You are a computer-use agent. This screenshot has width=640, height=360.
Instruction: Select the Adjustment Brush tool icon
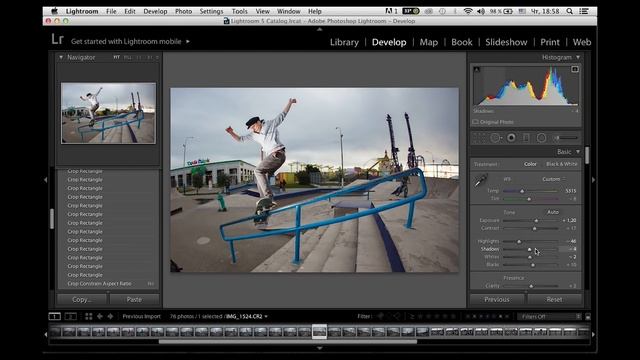pos(567,138)
